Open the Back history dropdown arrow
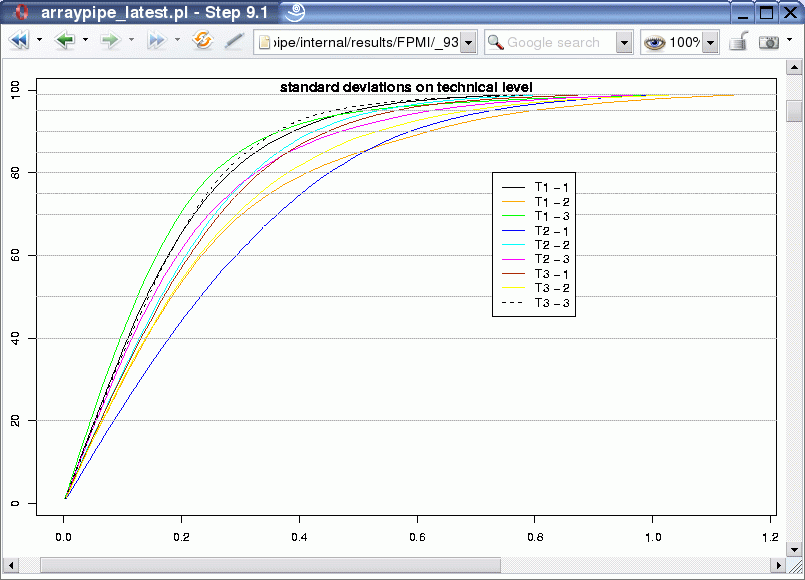The image size is (805, 580). 85,40
